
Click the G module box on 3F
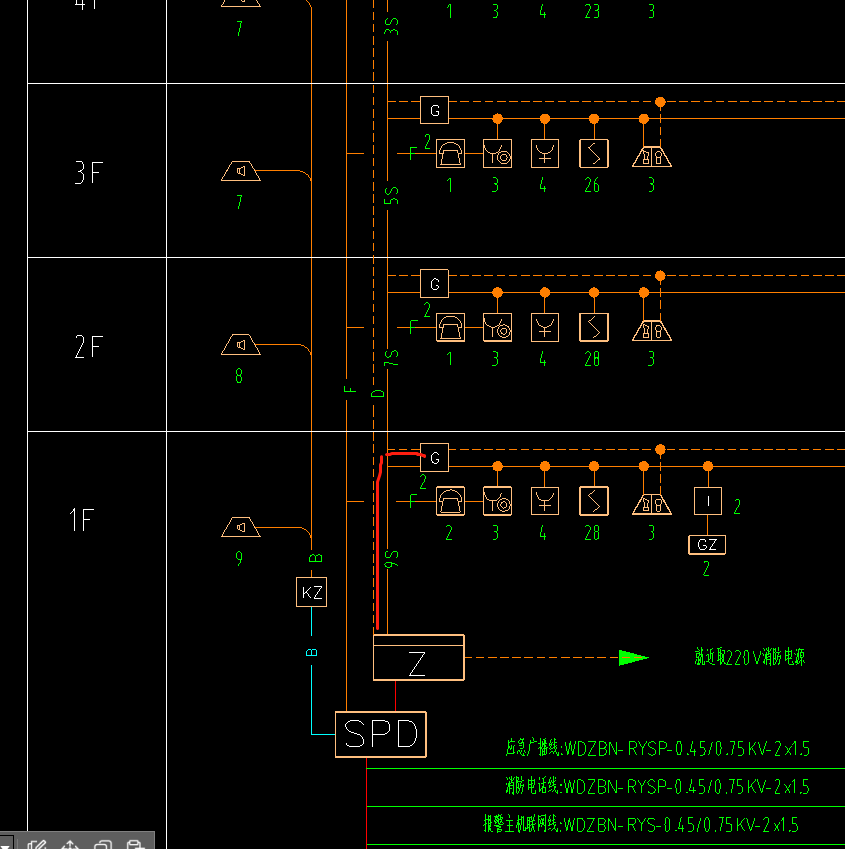point(434,110)
